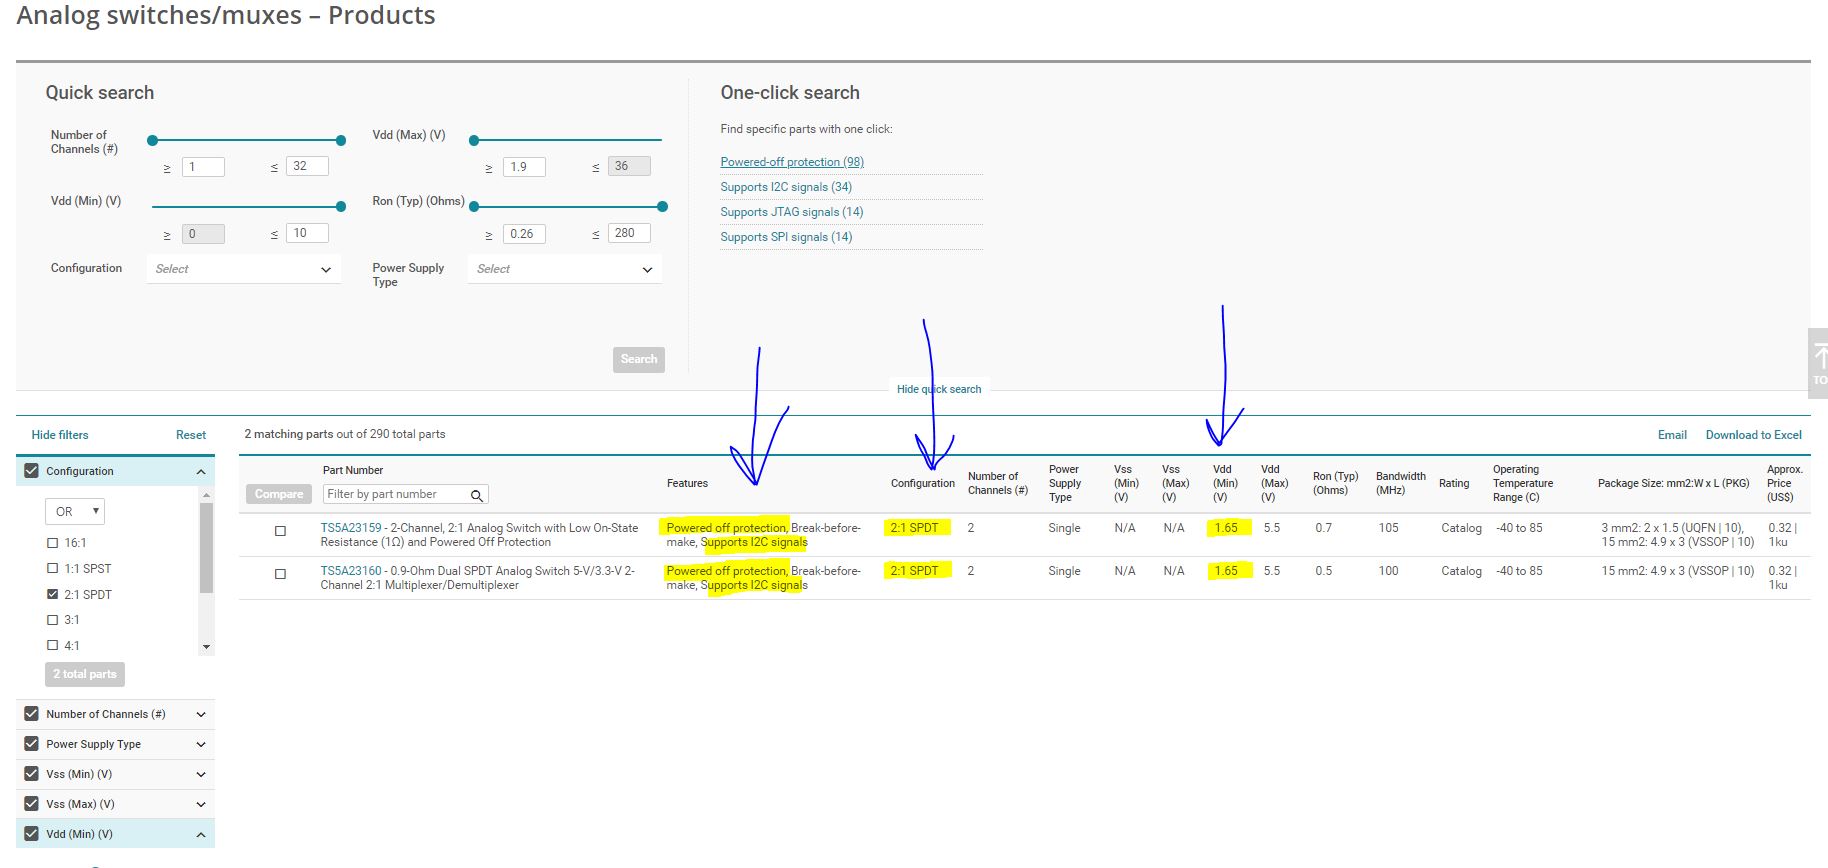Image resolution: width=1828 pixels, height=868 pixels.
Task: Click Hide quick search link
Action: click(939, 389)
